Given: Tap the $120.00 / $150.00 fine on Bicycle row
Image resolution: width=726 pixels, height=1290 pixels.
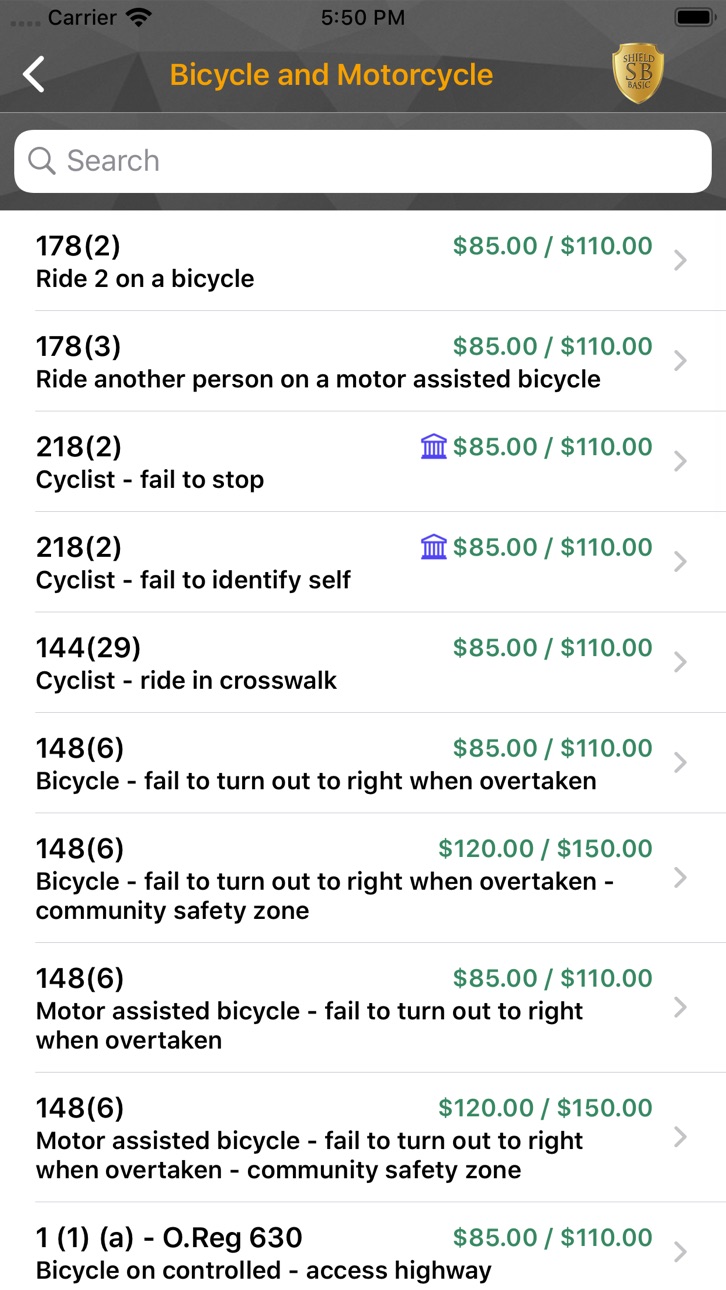Looking at the screenshot, I should coord(545,848).
